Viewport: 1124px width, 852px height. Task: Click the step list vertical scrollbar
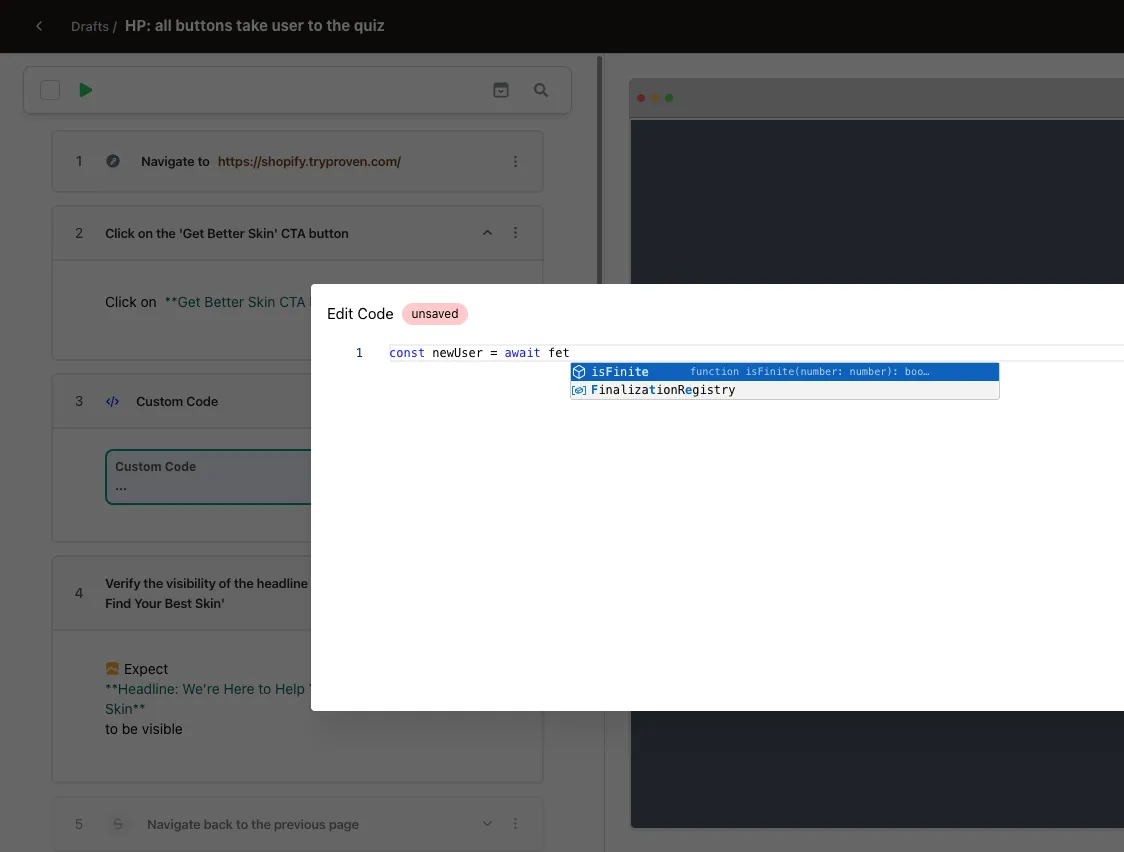(600, 172)
